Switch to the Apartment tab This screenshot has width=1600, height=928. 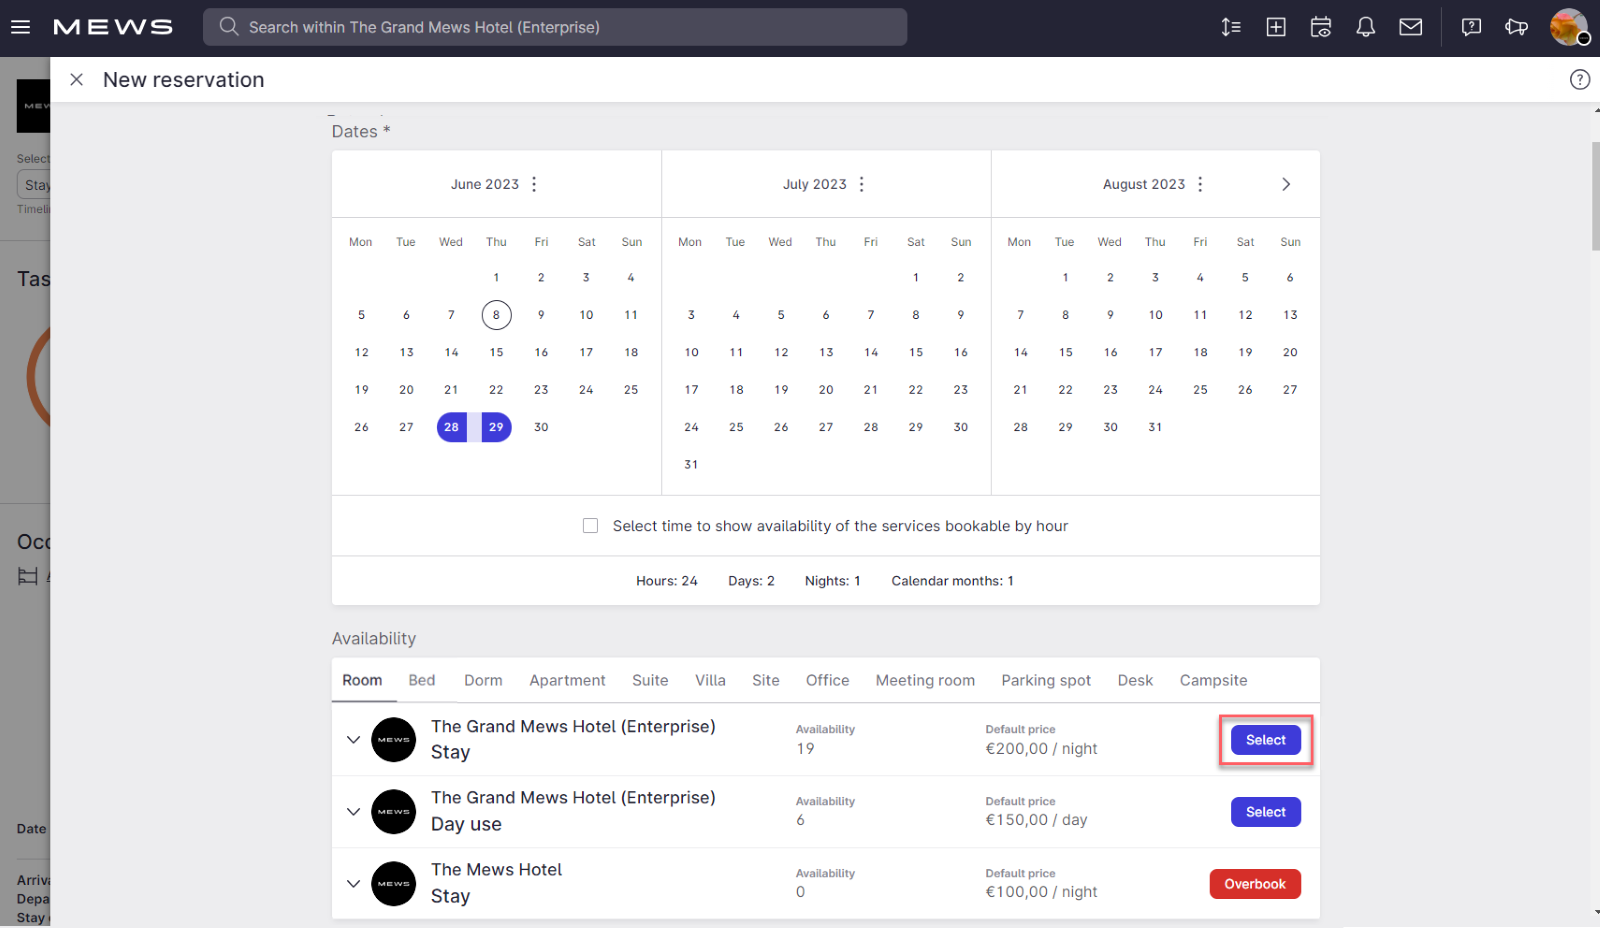click(x=567, y=680)
